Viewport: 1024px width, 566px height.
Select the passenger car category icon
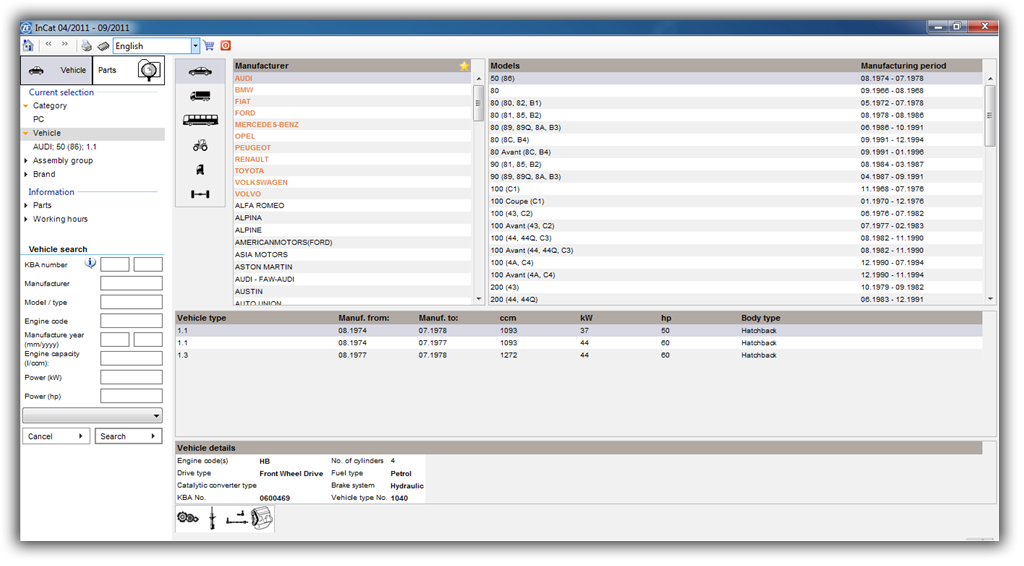pos(200,71)
